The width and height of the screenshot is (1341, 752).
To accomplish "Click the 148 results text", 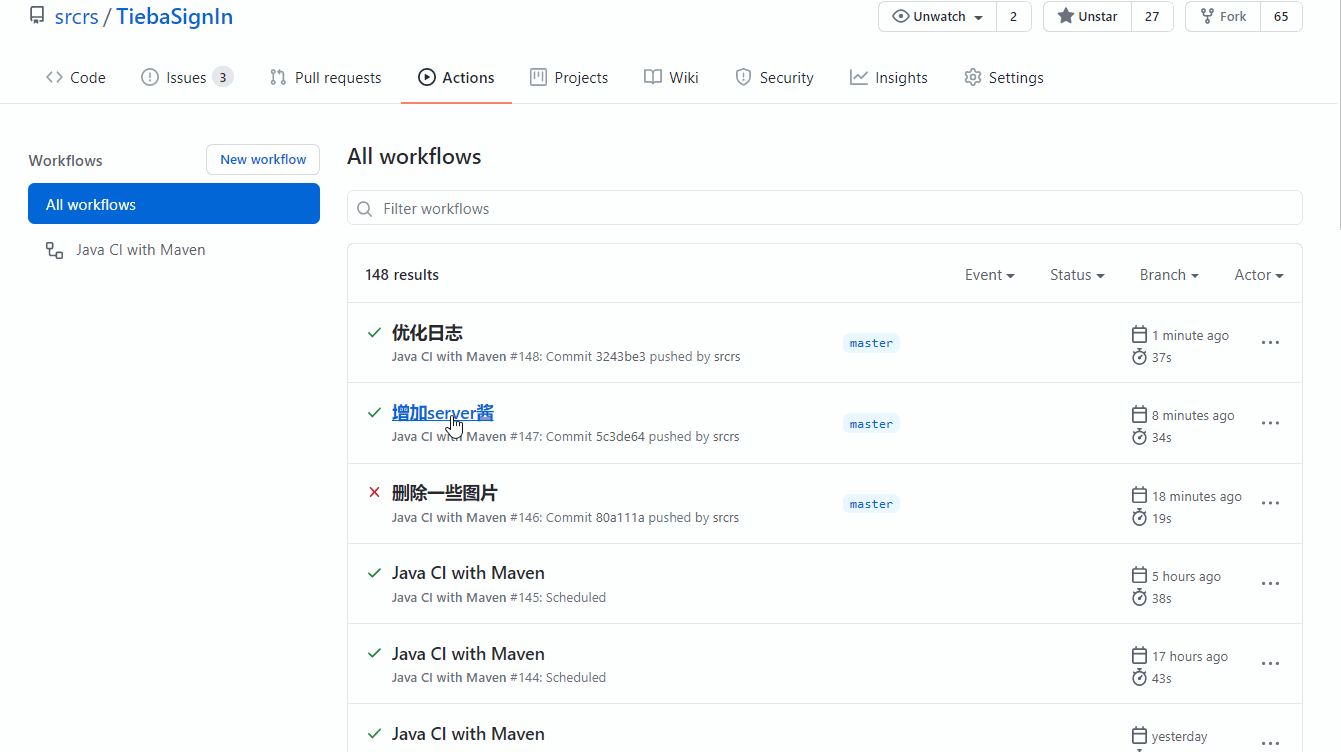I will pyautogui.click(x=402, y=275).
